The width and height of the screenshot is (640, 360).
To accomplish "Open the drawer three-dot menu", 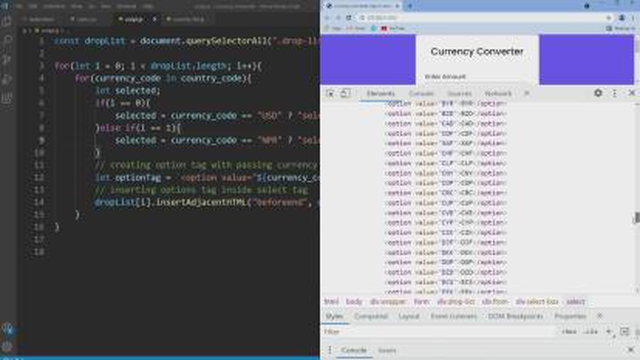I will tap(330, 350).
